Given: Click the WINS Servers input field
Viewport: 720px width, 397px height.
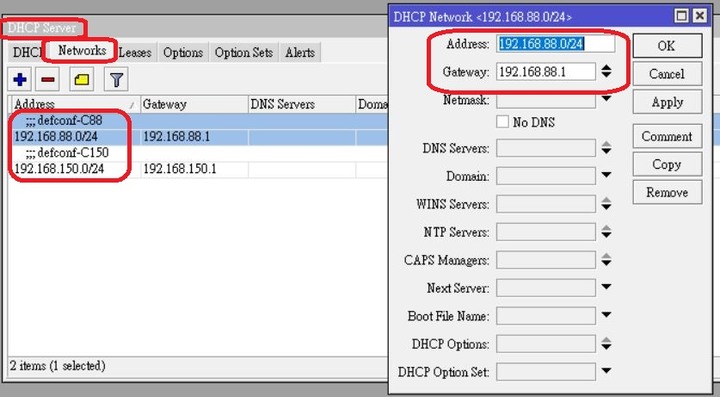Looking at the screenshot, I should pos(546,204).
